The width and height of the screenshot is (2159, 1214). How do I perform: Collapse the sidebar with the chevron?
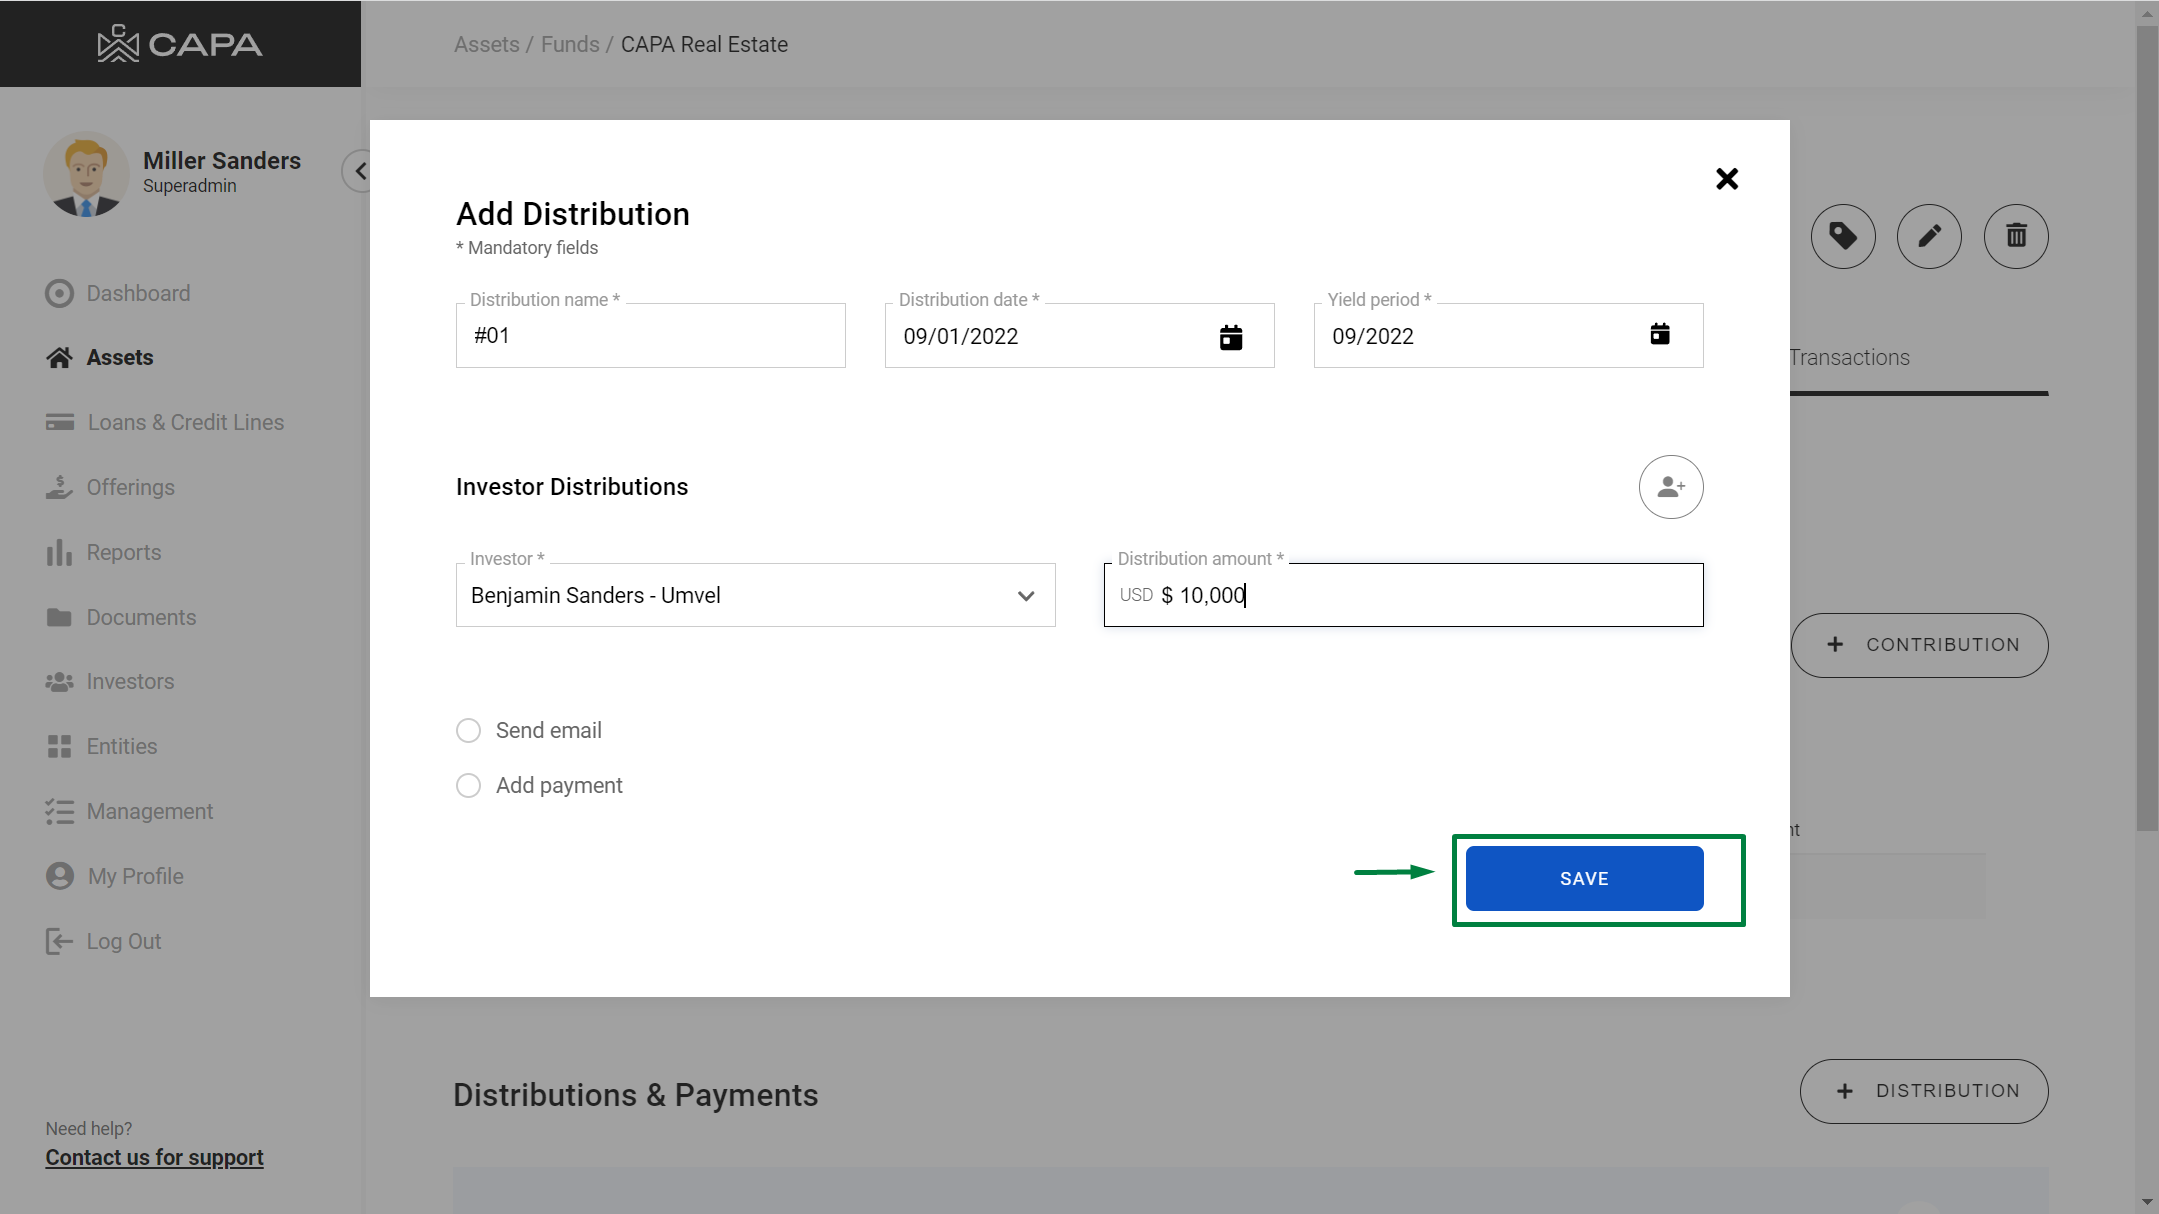point(359,171)
